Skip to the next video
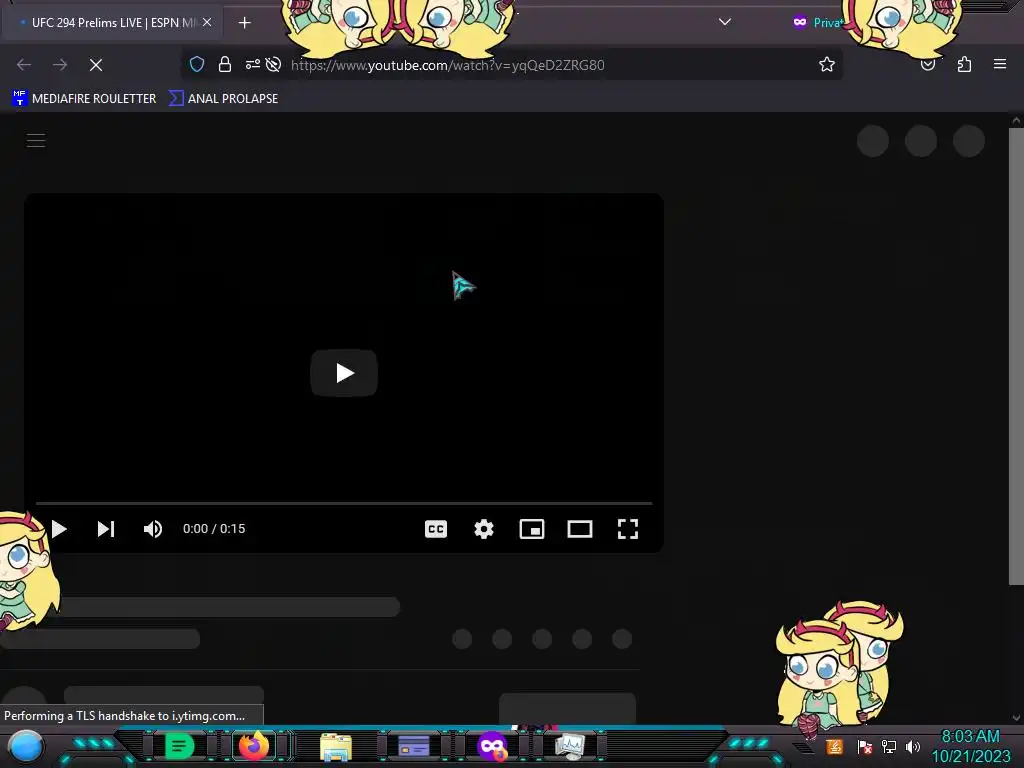 [106, 529]
